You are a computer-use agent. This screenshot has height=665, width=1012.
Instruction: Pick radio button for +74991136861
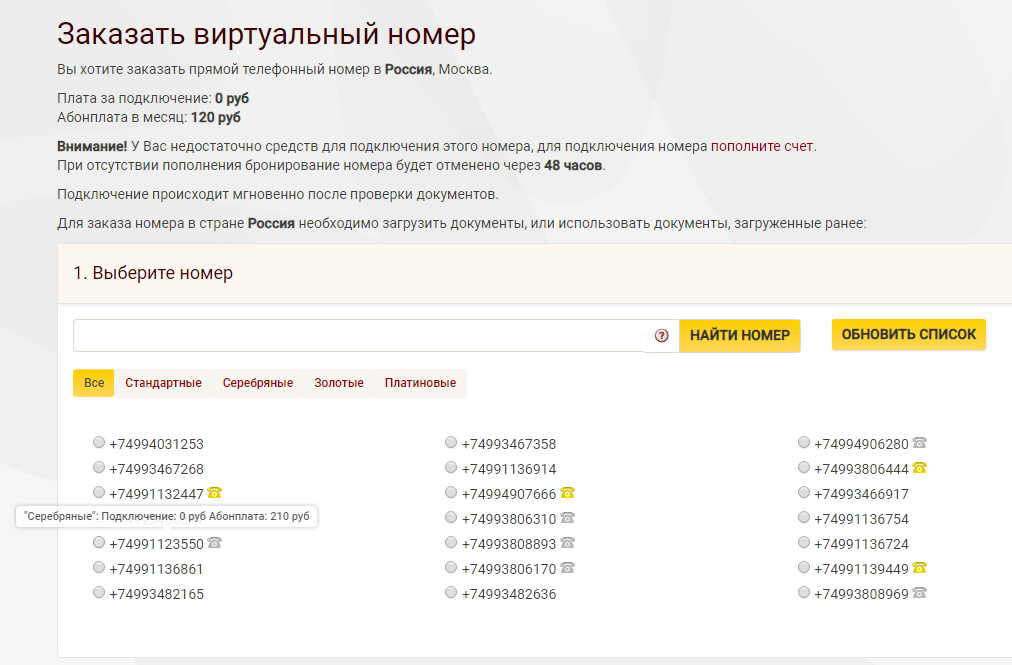click(99, 567)
